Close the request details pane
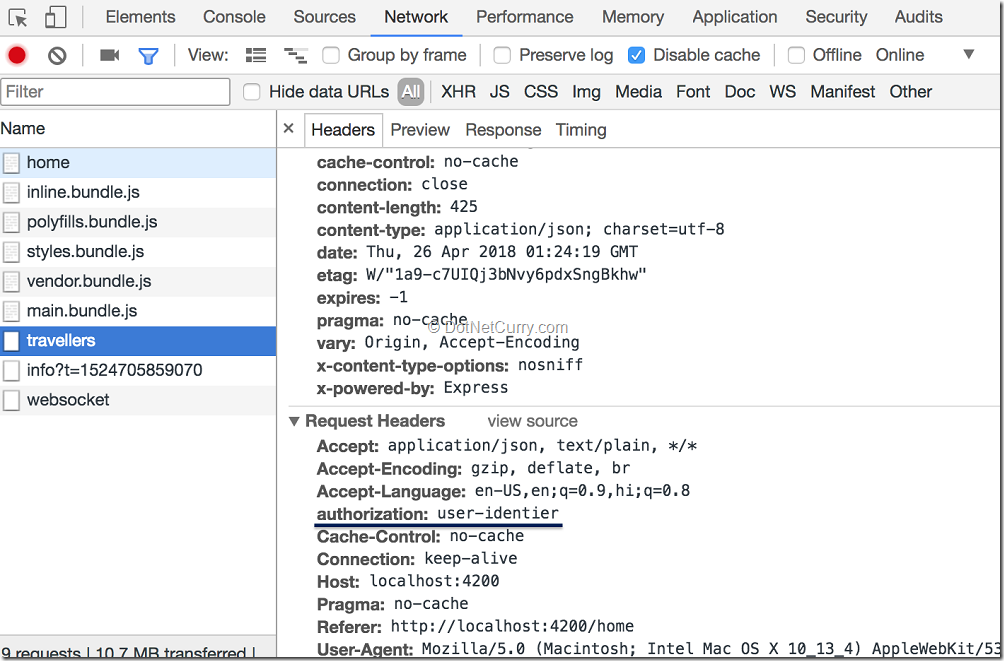1004x661 pixels. 289,128
